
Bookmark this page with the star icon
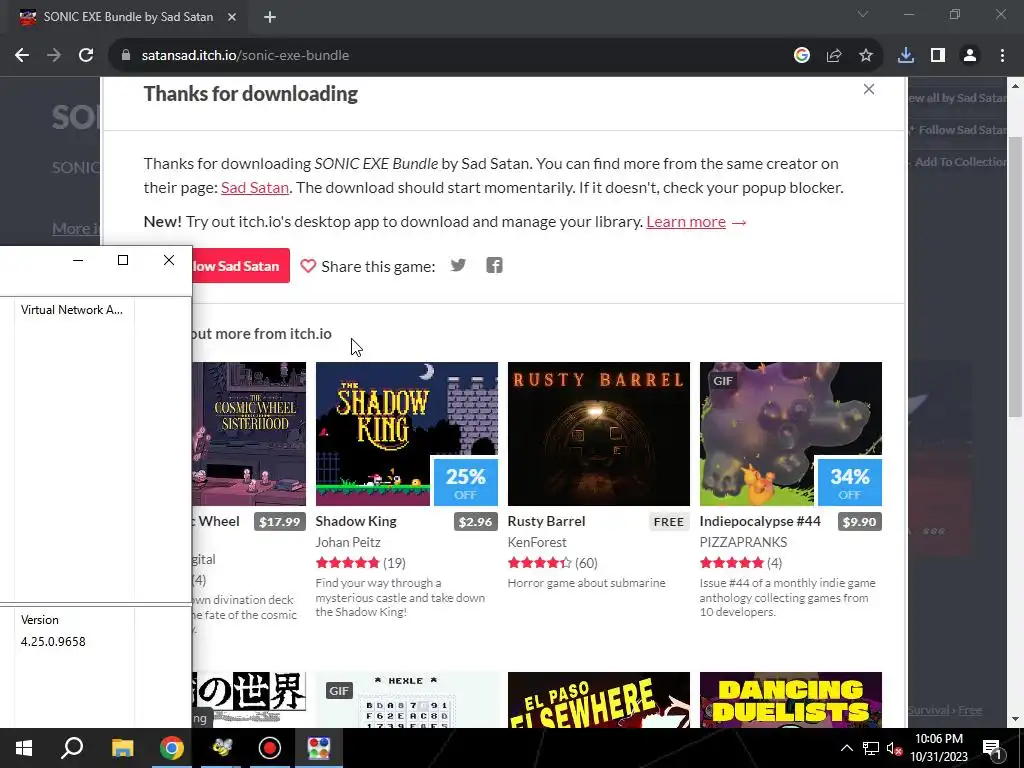(865, 56)
